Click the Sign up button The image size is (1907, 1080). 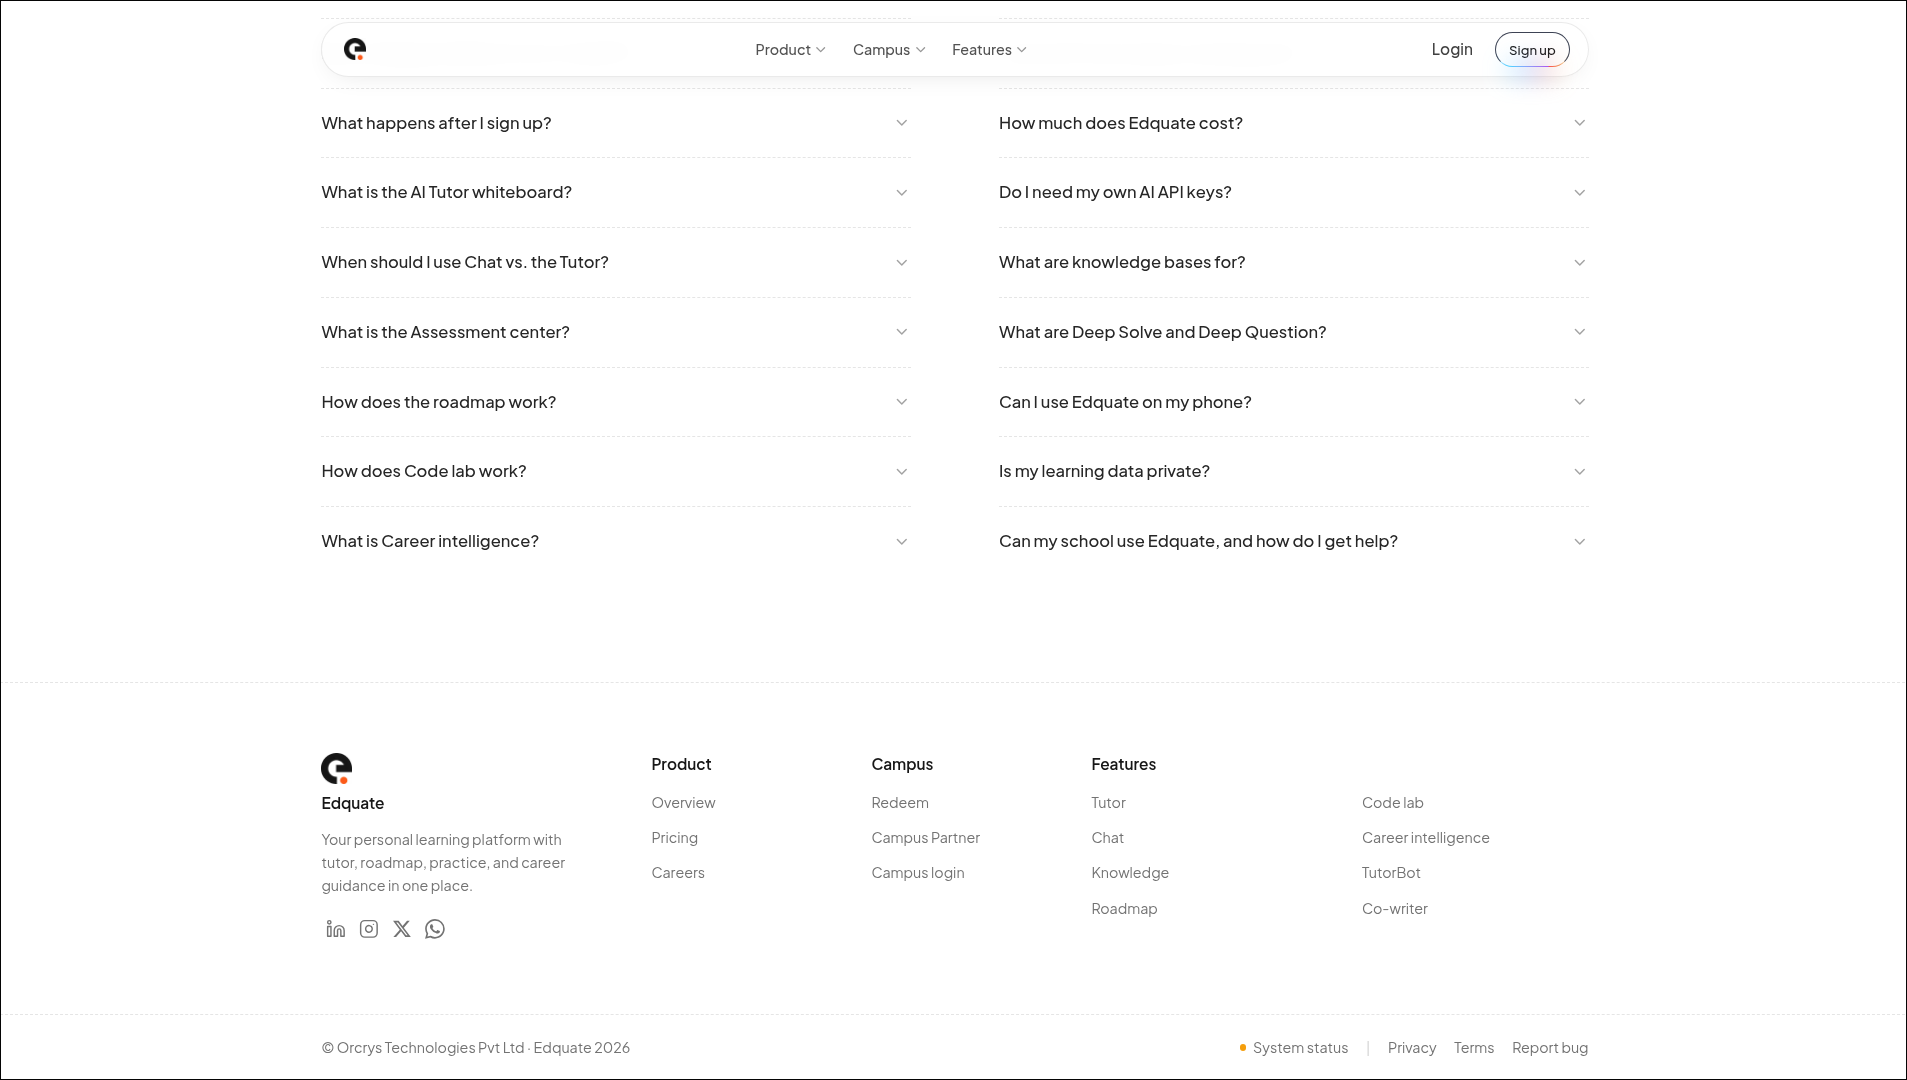[1532, 50]
